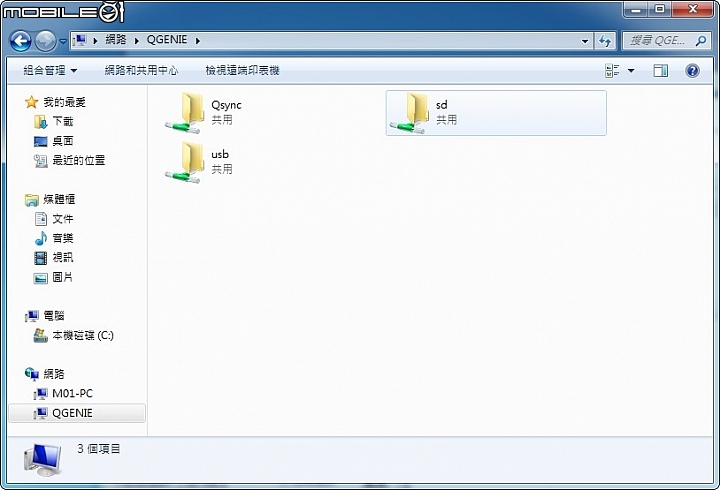Open the recent pages dropdown arrow
The height and width of the screenshot is (490, 720).
[x=63, y=41]
